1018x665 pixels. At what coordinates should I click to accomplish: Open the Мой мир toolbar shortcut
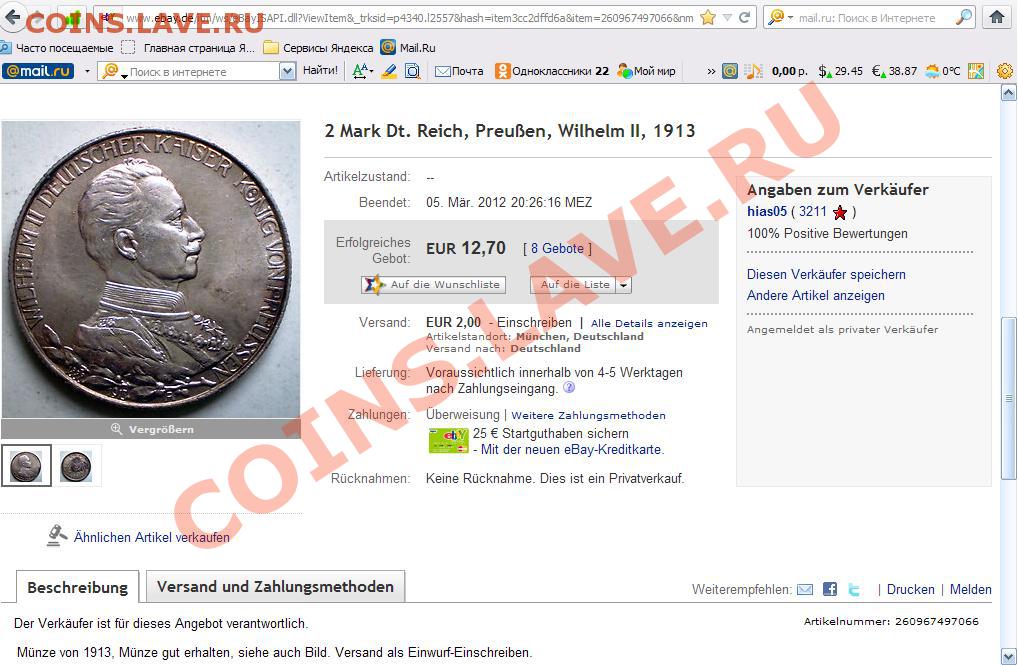647,71
